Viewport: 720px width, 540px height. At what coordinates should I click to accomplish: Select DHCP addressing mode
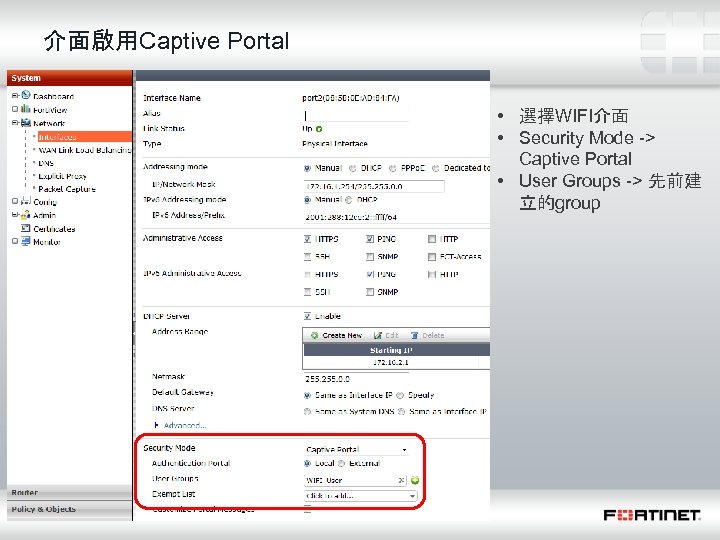[x=353, y=168]
